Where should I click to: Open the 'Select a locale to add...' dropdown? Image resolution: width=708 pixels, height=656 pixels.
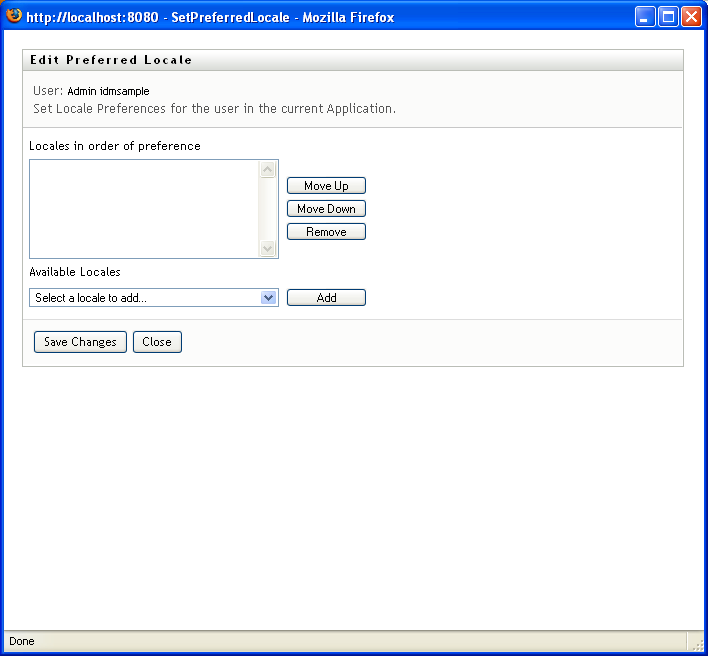click(x=154, y=298)
